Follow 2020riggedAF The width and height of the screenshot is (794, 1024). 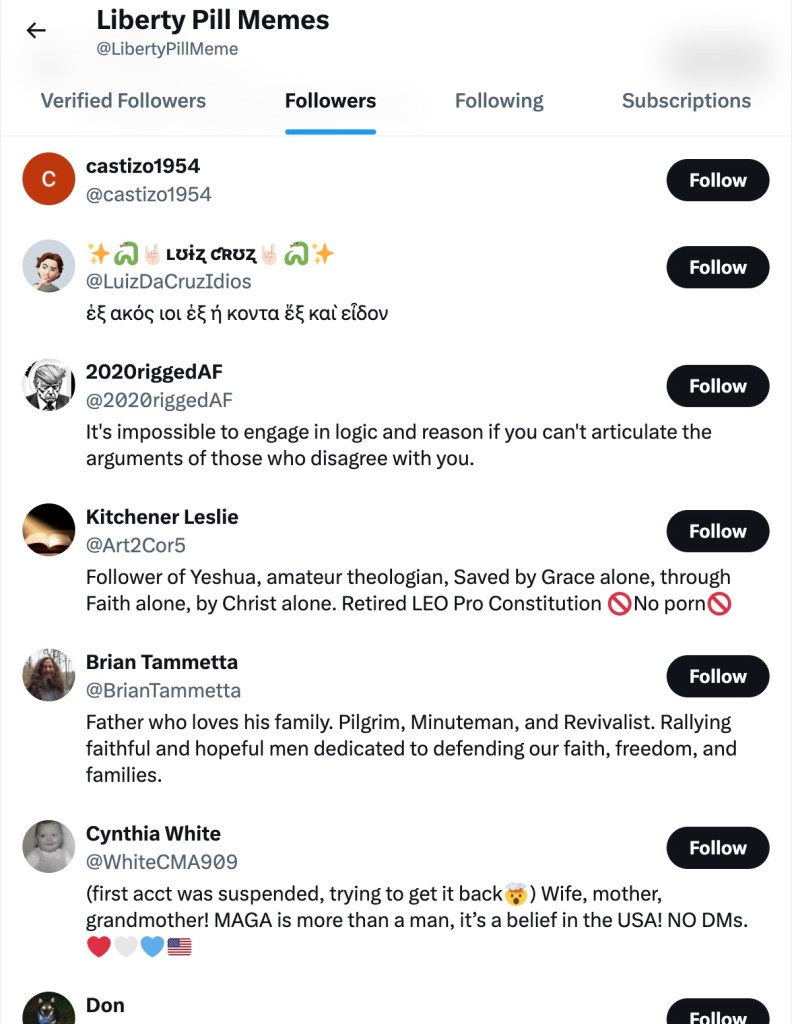(717, 386)
